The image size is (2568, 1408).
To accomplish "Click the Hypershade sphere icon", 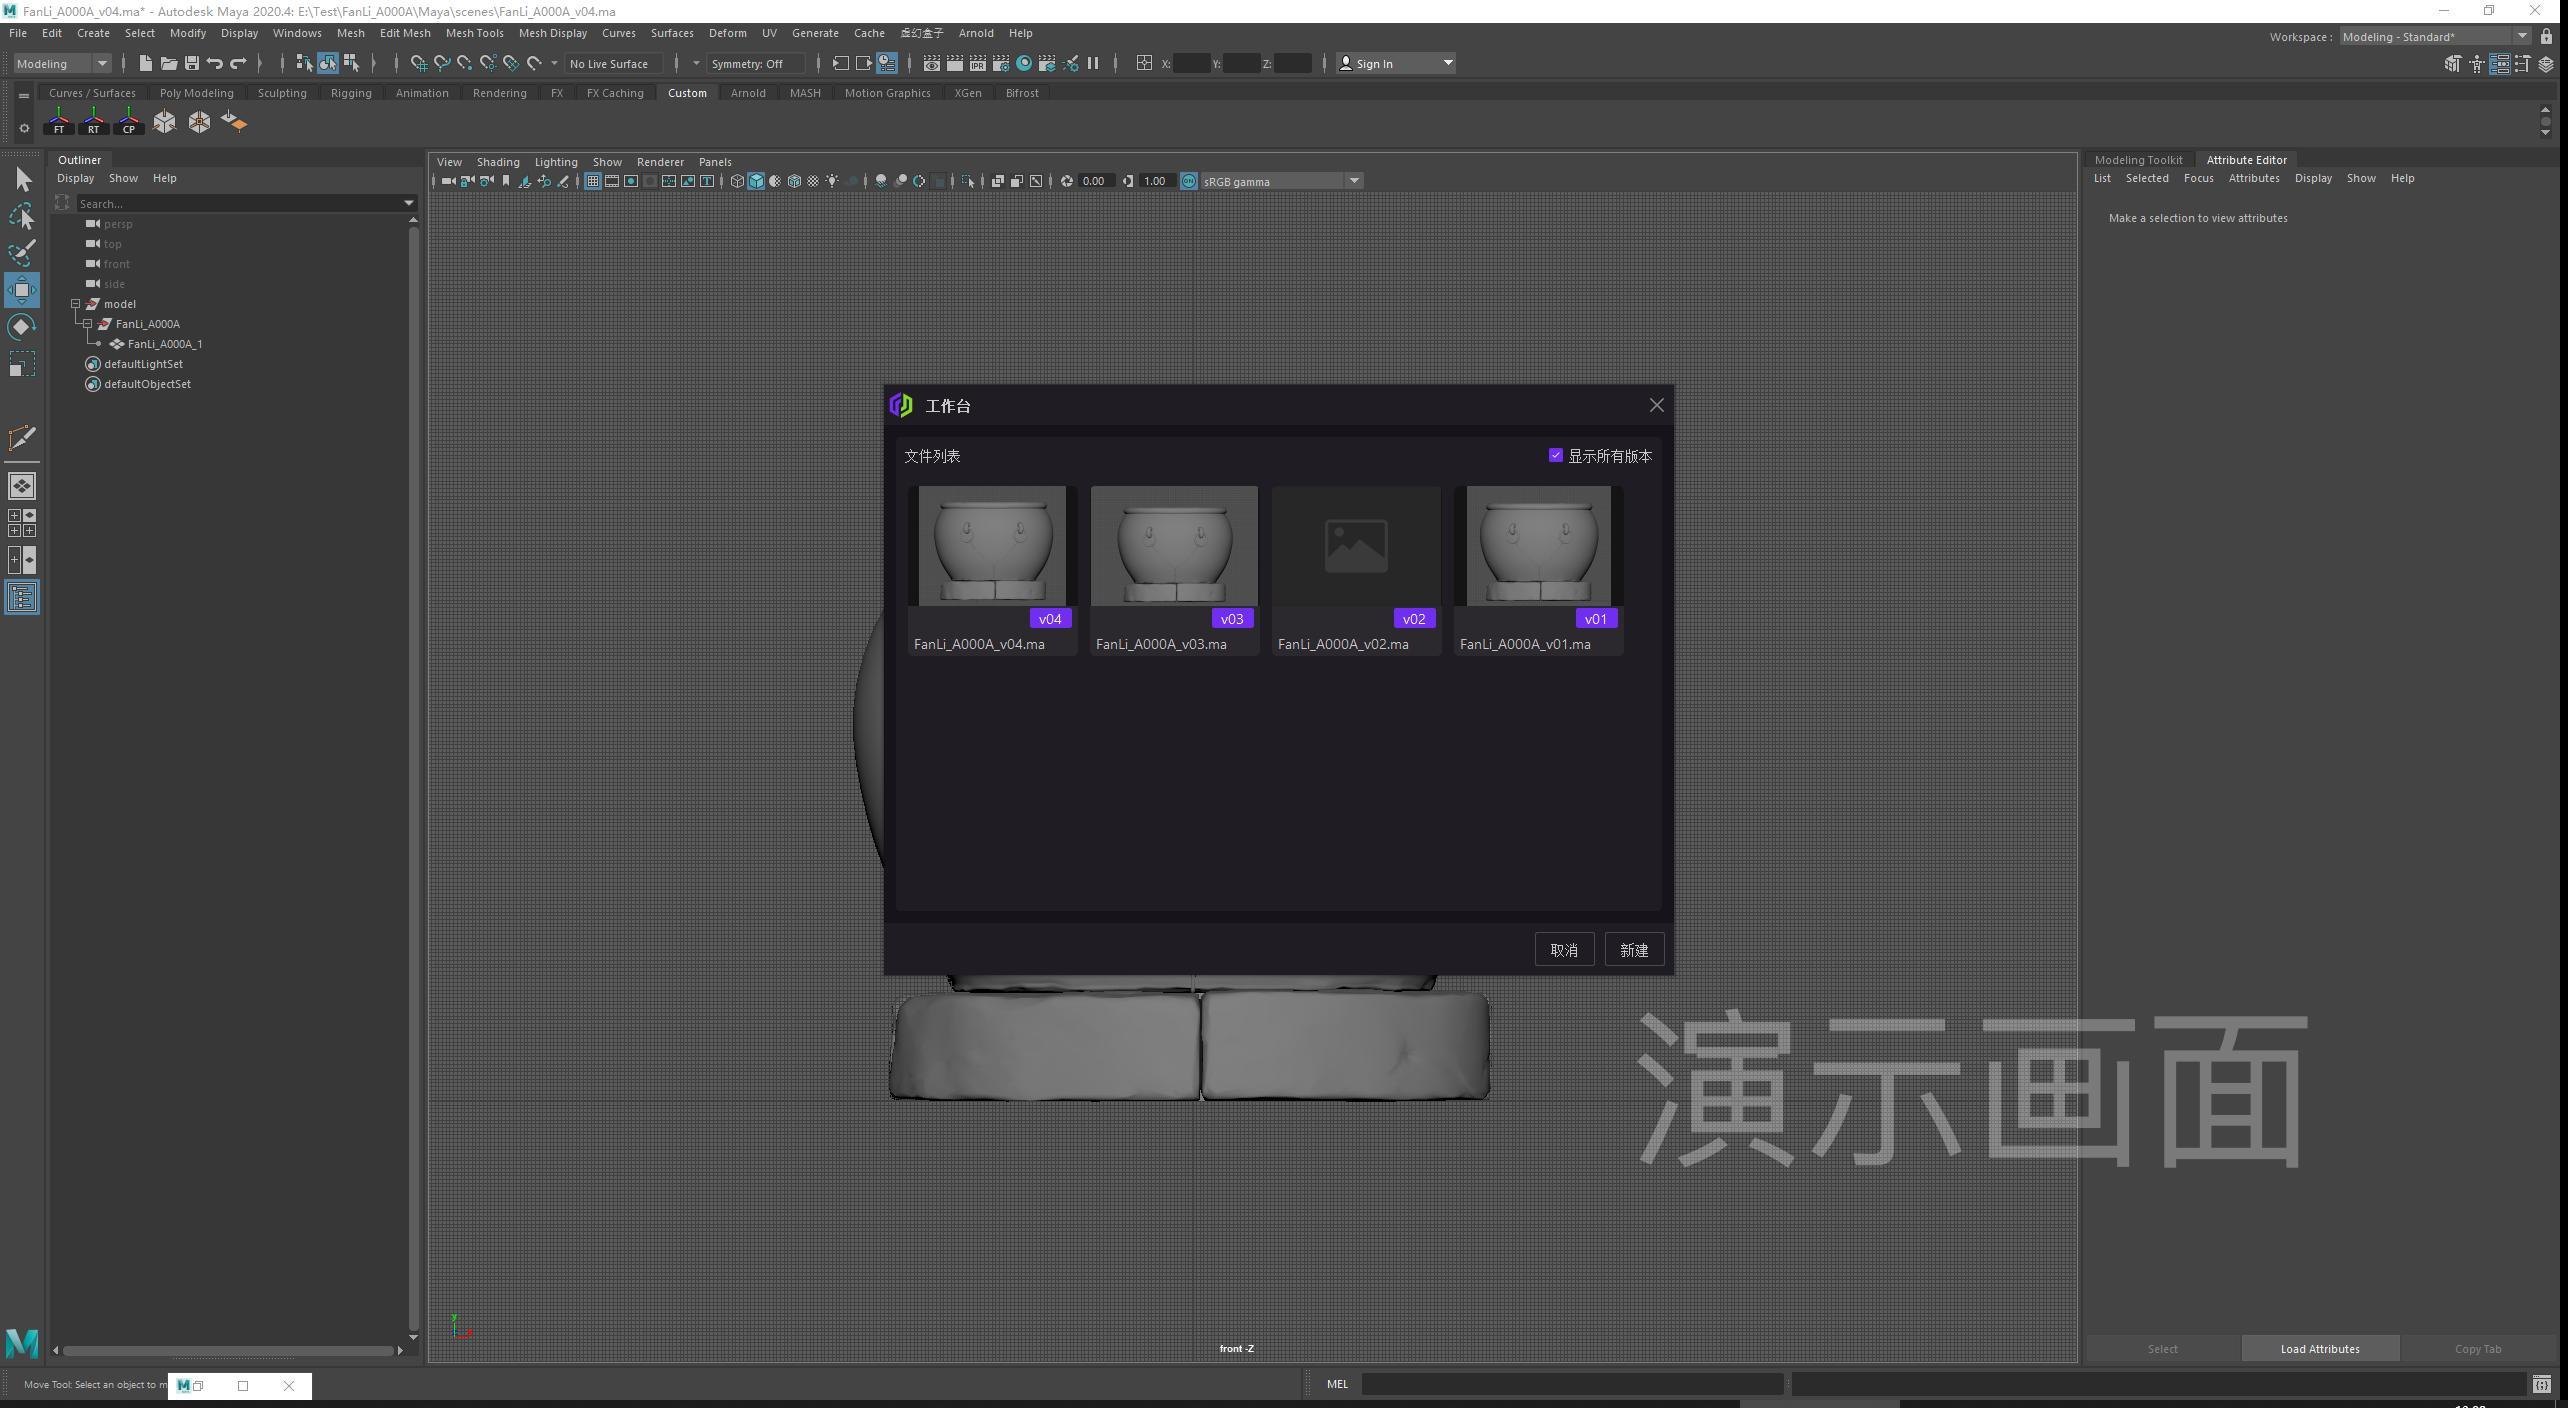I will pos(1024,63).
